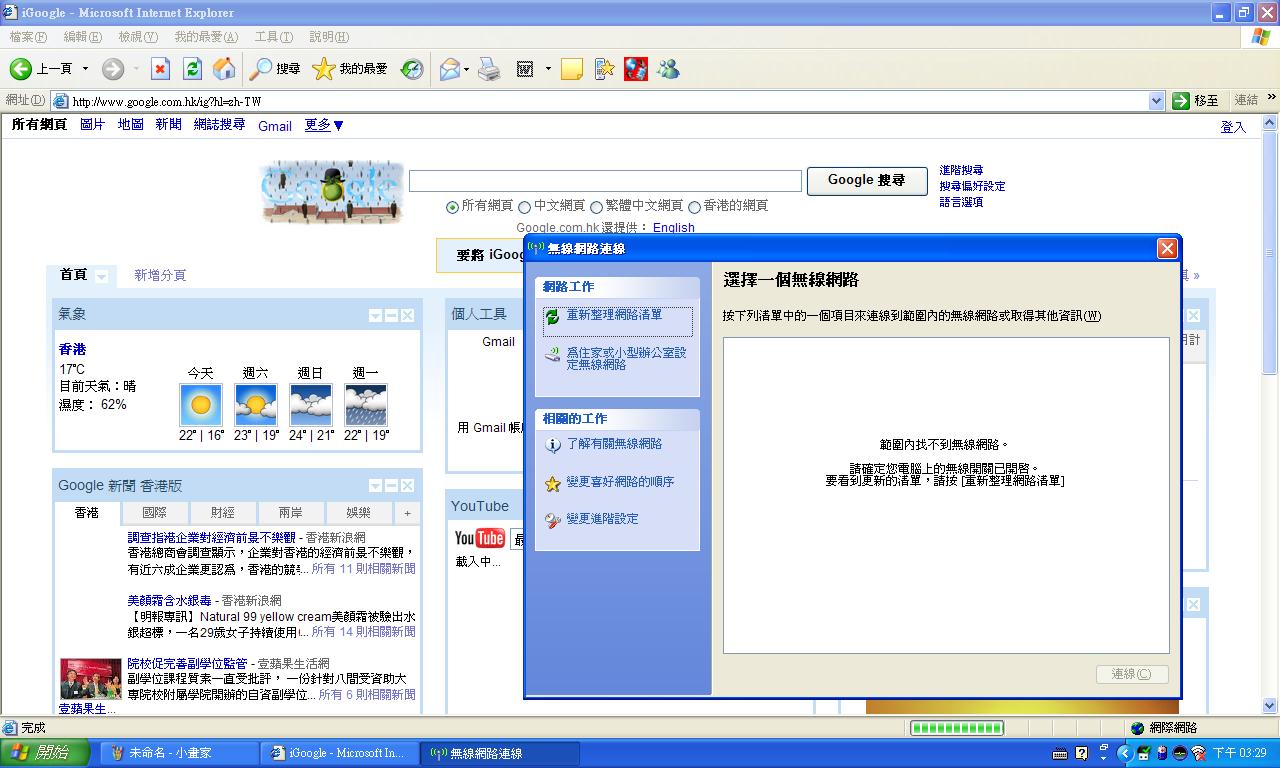Click the 重新整理網路清單 refresh icon
1280x768 pixels.
[552, 316]
